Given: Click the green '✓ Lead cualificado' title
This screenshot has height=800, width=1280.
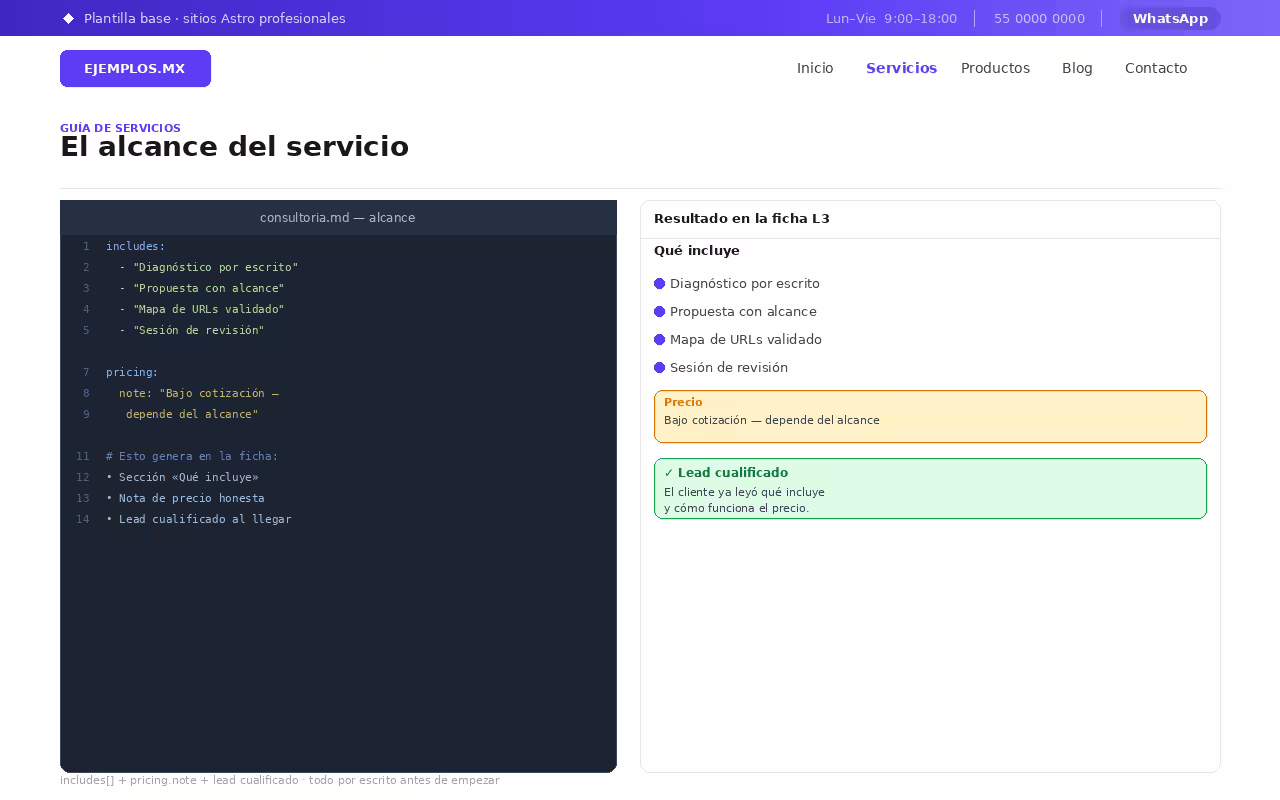Looking at the screenshot, I should tap(726, 473).
